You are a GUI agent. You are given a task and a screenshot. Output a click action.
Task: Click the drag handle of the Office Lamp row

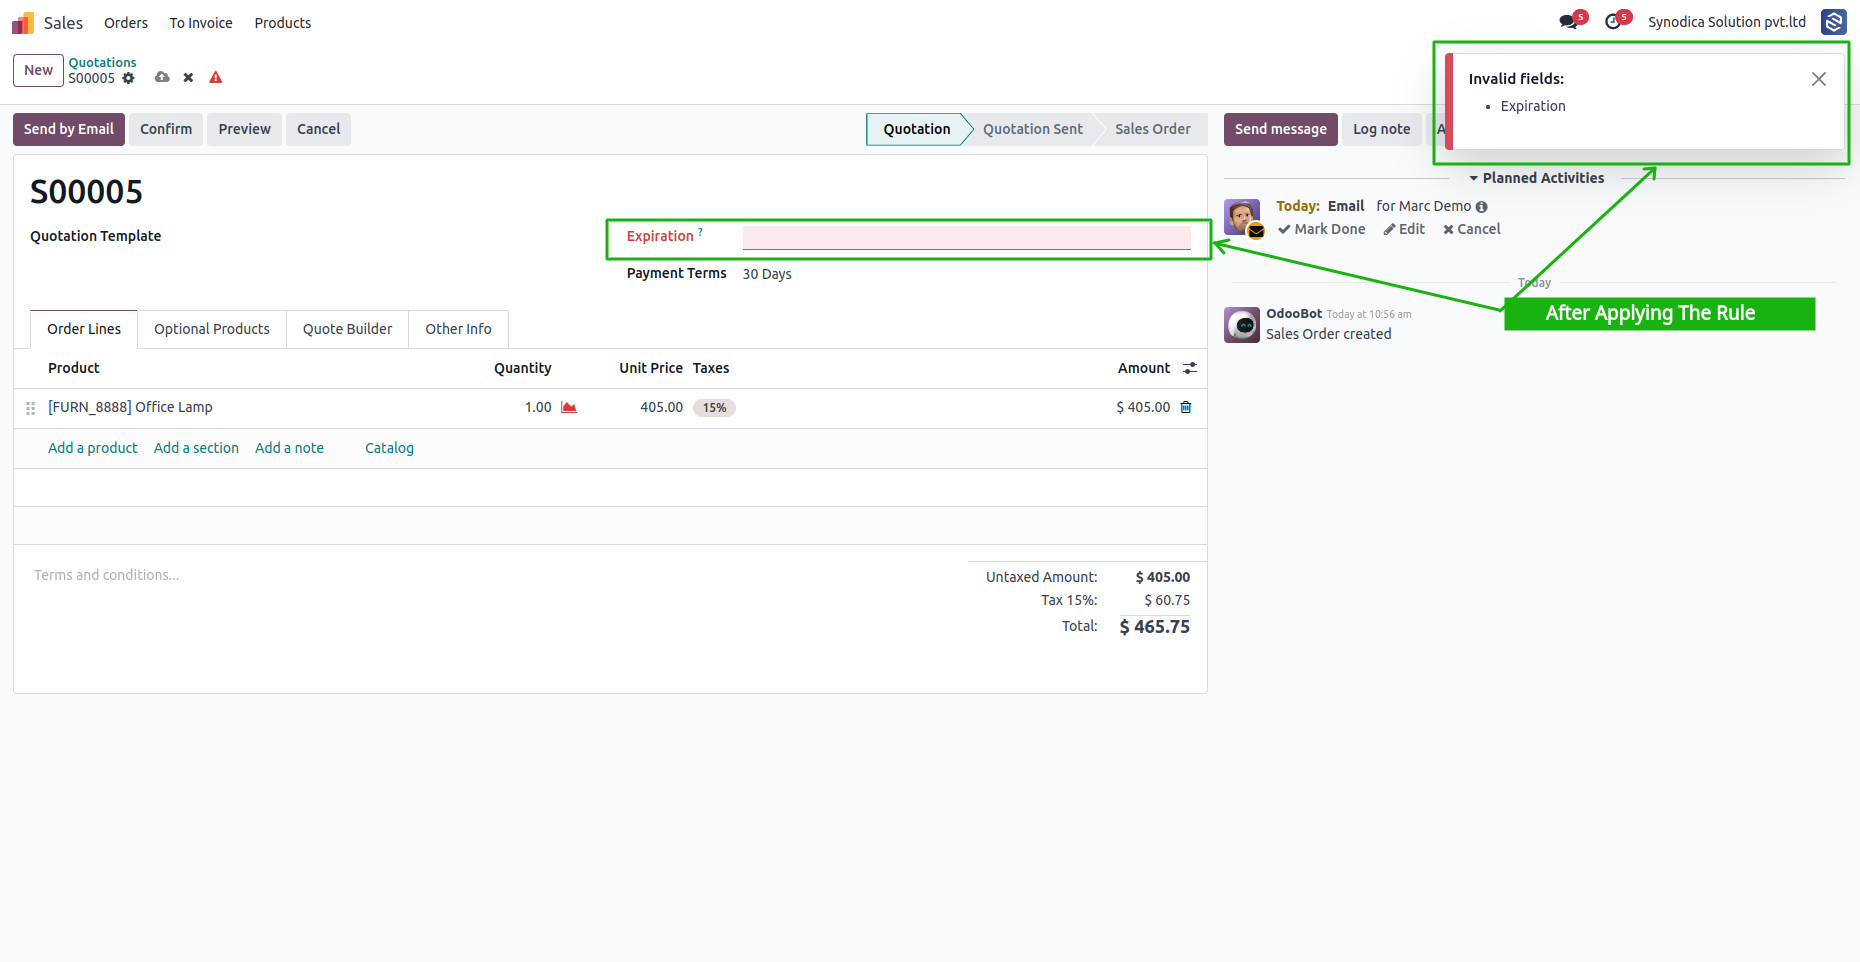(31, 408)
